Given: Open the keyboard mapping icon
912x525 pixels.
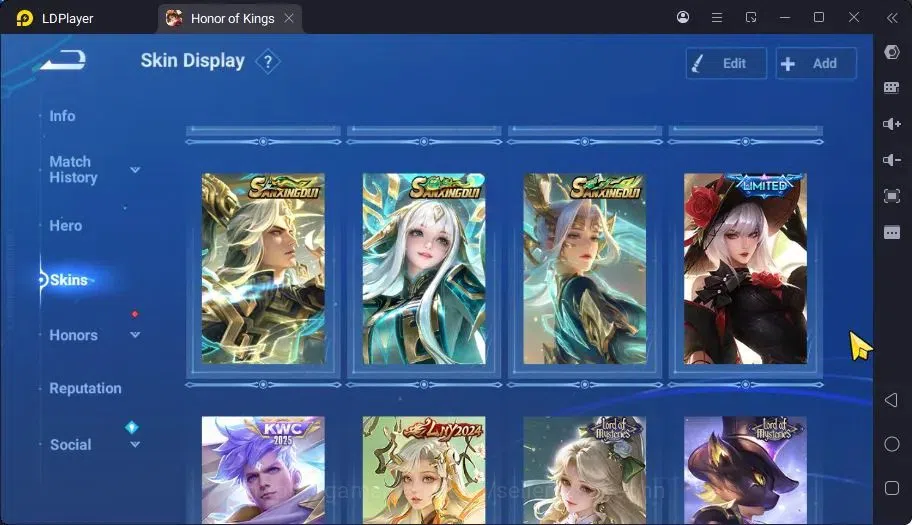Looking at the screenshot, I should [892, 88].
